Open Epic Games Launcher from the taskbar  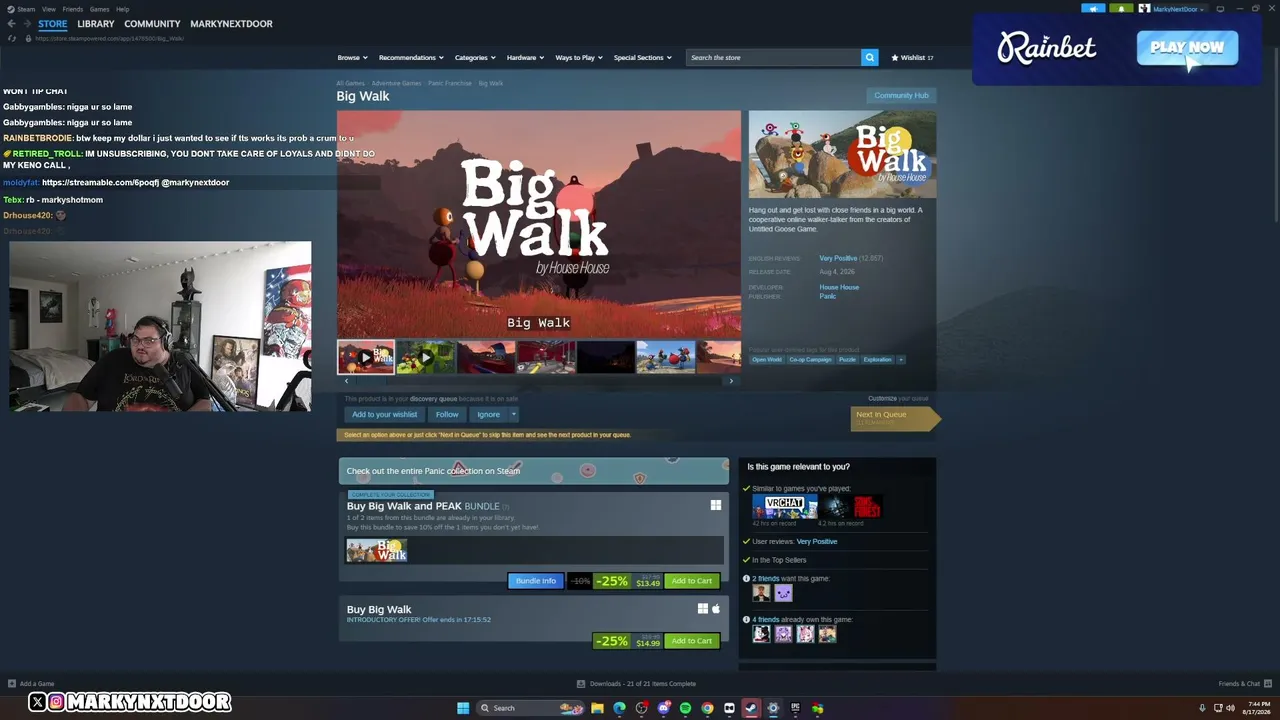(795, 708)
